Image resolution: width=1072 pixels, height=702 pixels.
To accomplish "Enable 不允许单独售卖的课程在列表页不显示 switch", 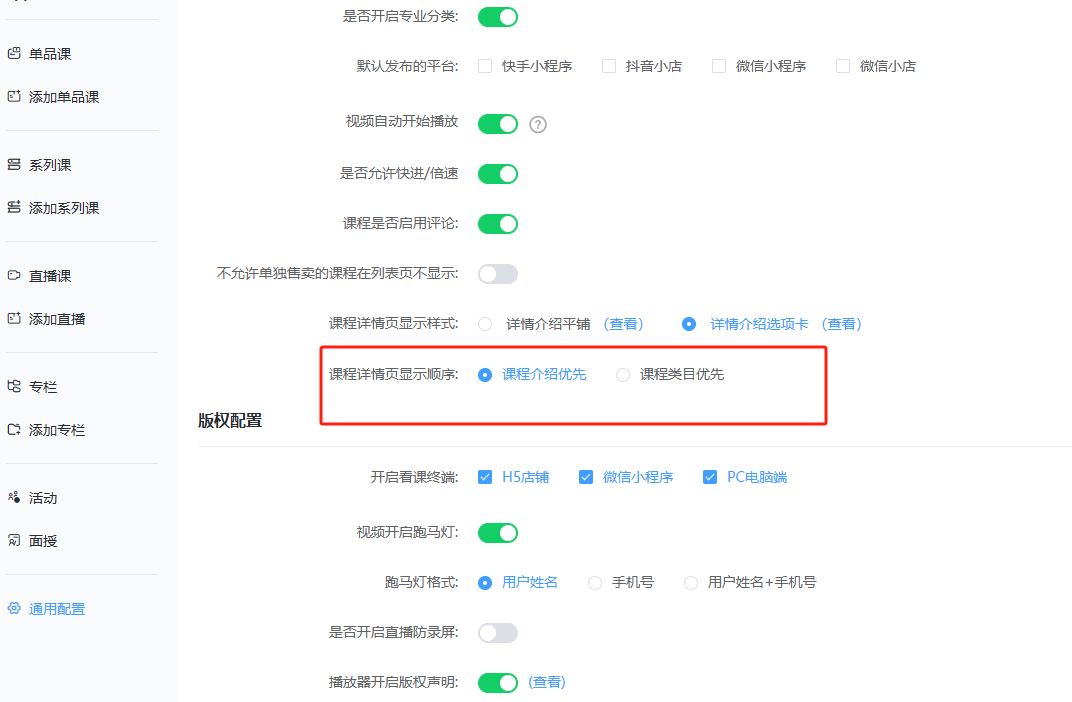I will (498, 274).
